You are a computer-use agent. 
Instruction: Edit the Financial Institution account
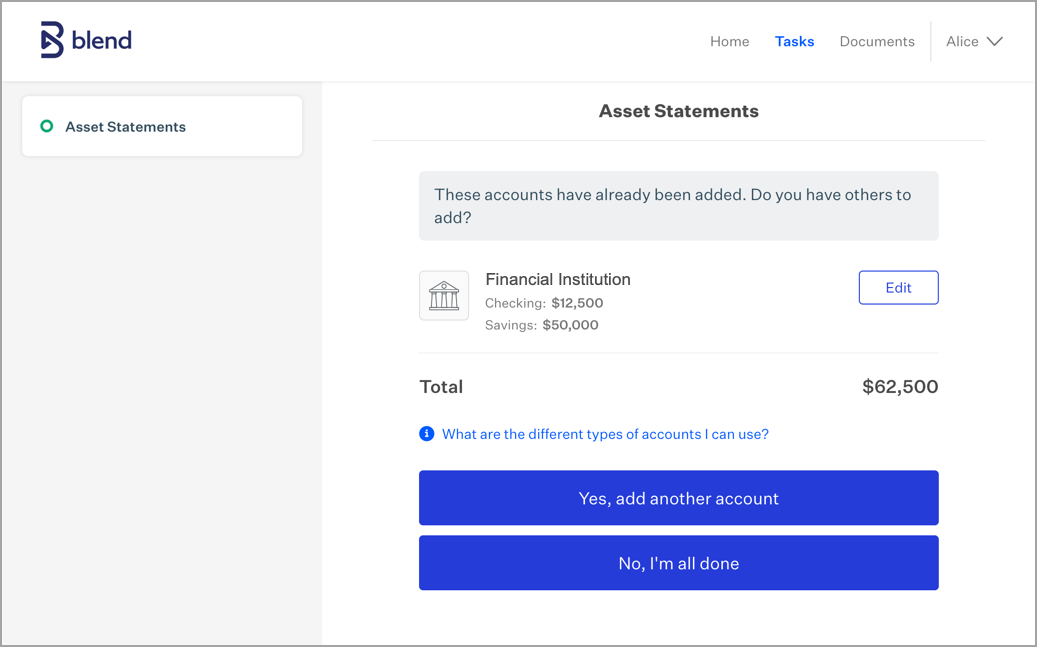click(x=898, y=288)
